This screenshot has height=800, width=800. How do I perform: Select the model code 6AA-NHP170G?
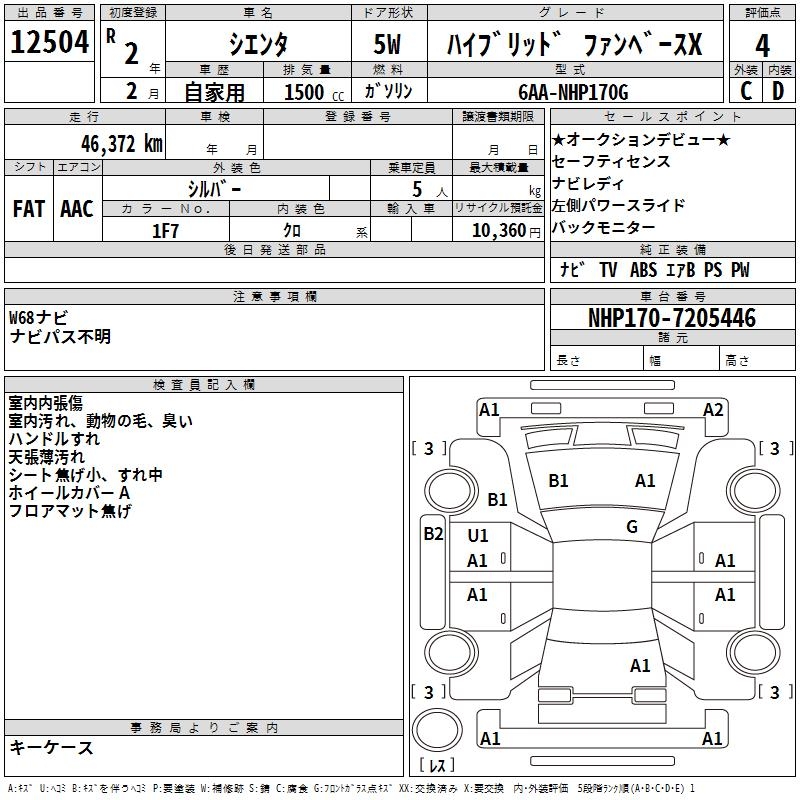573,92
